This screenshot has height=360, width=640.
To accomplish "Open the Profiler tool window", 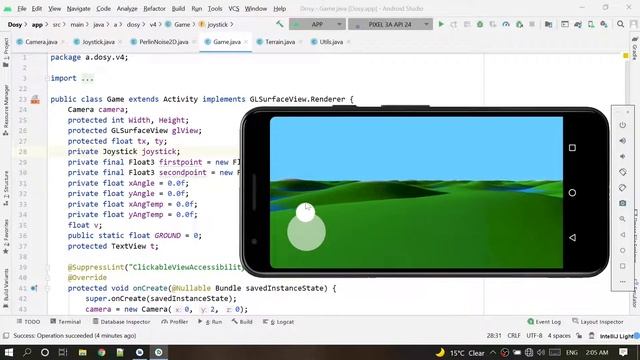I will point(175,322).
